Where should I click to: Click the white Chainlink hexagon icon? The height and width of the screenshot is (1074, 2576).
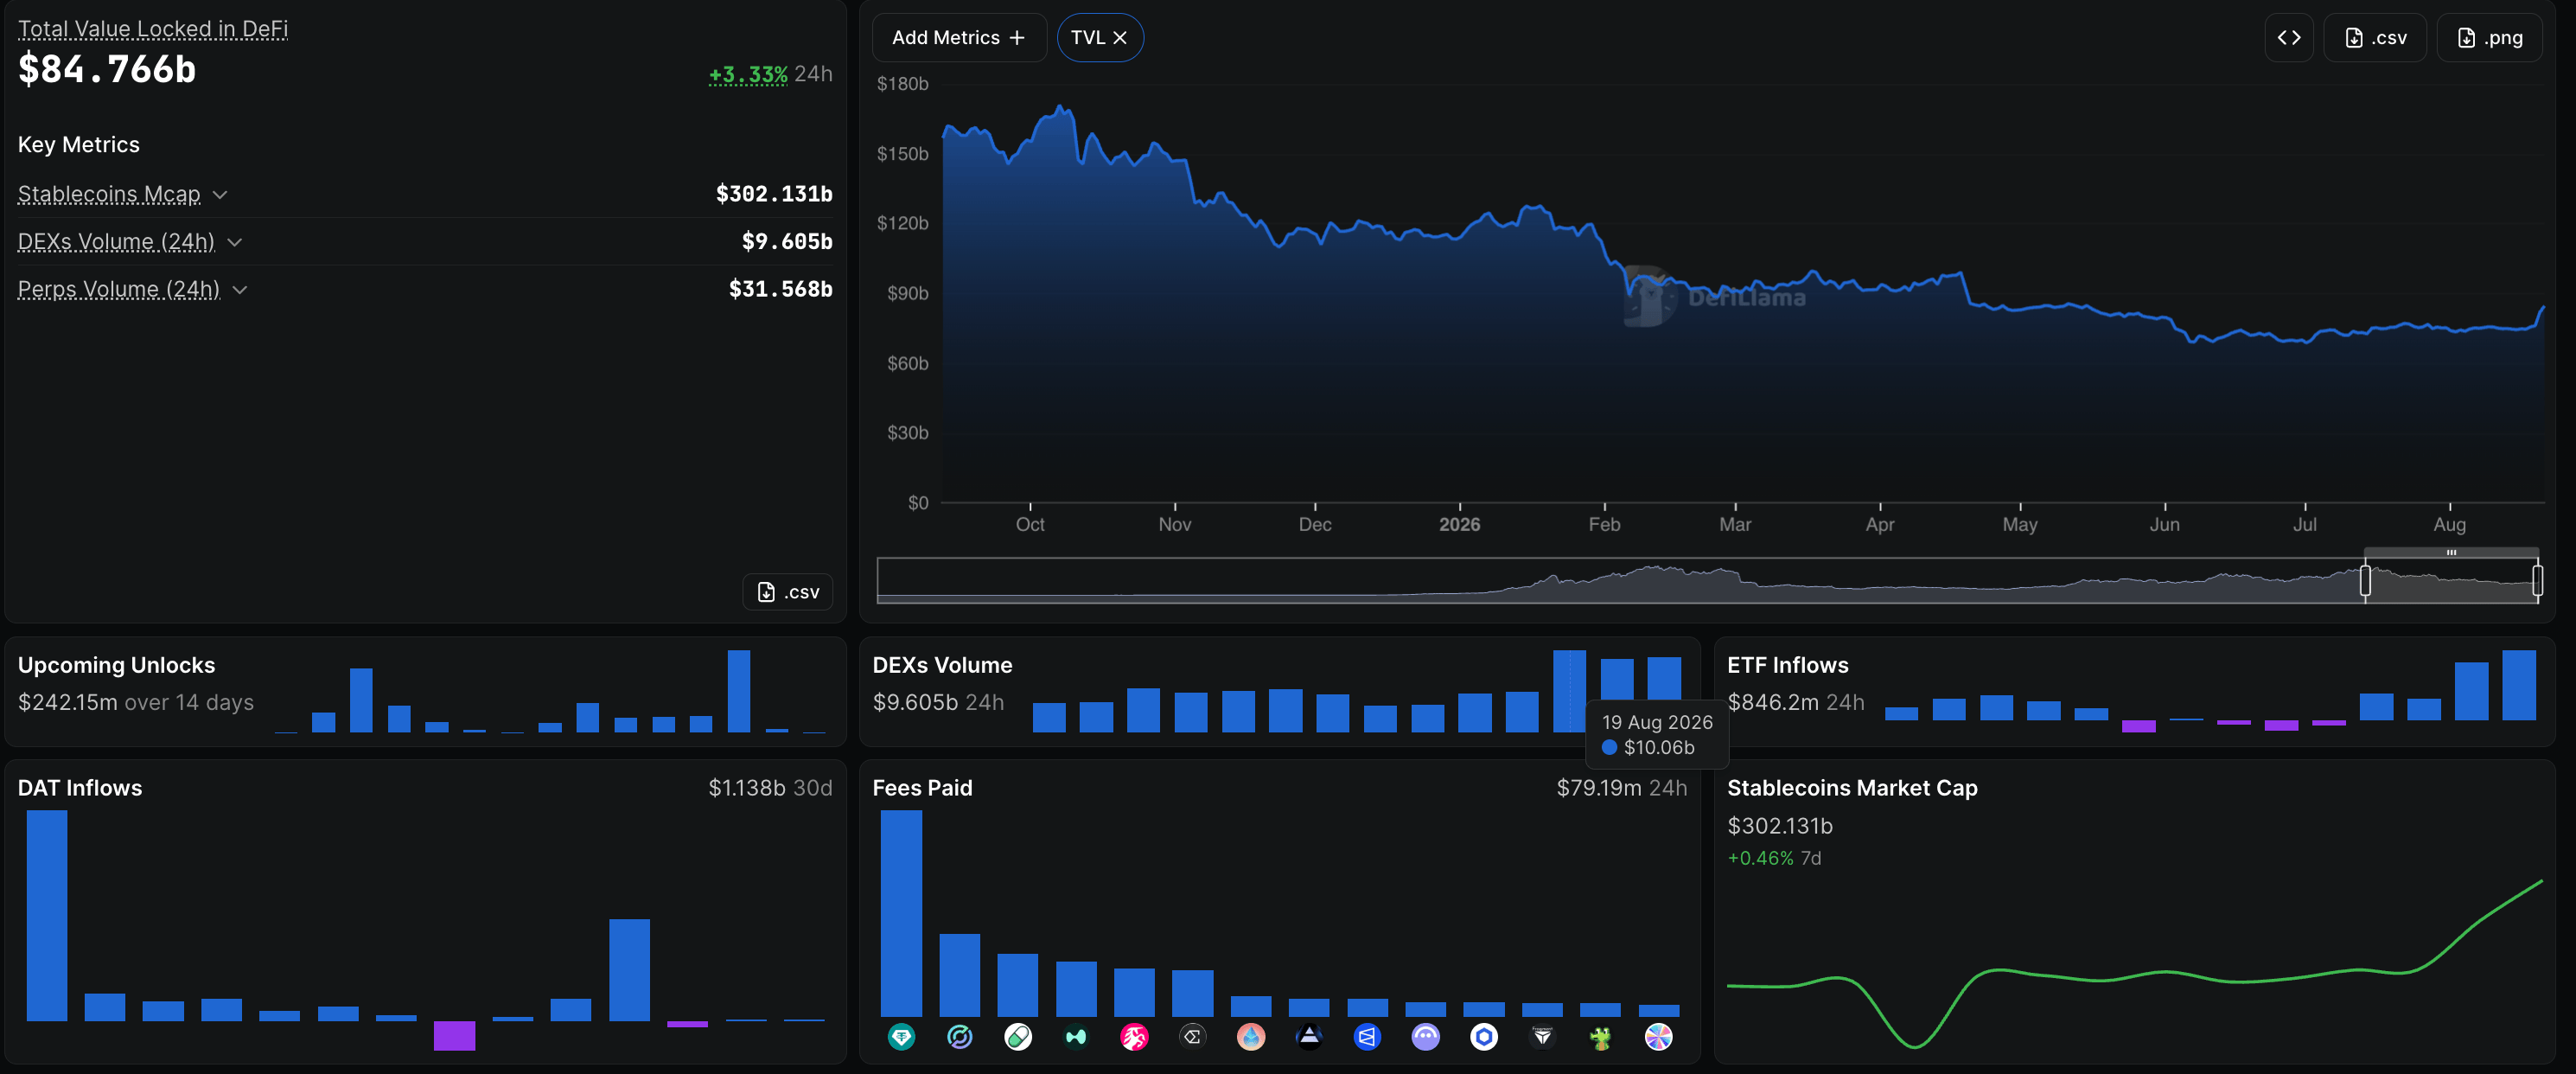pos(1484,1037)
